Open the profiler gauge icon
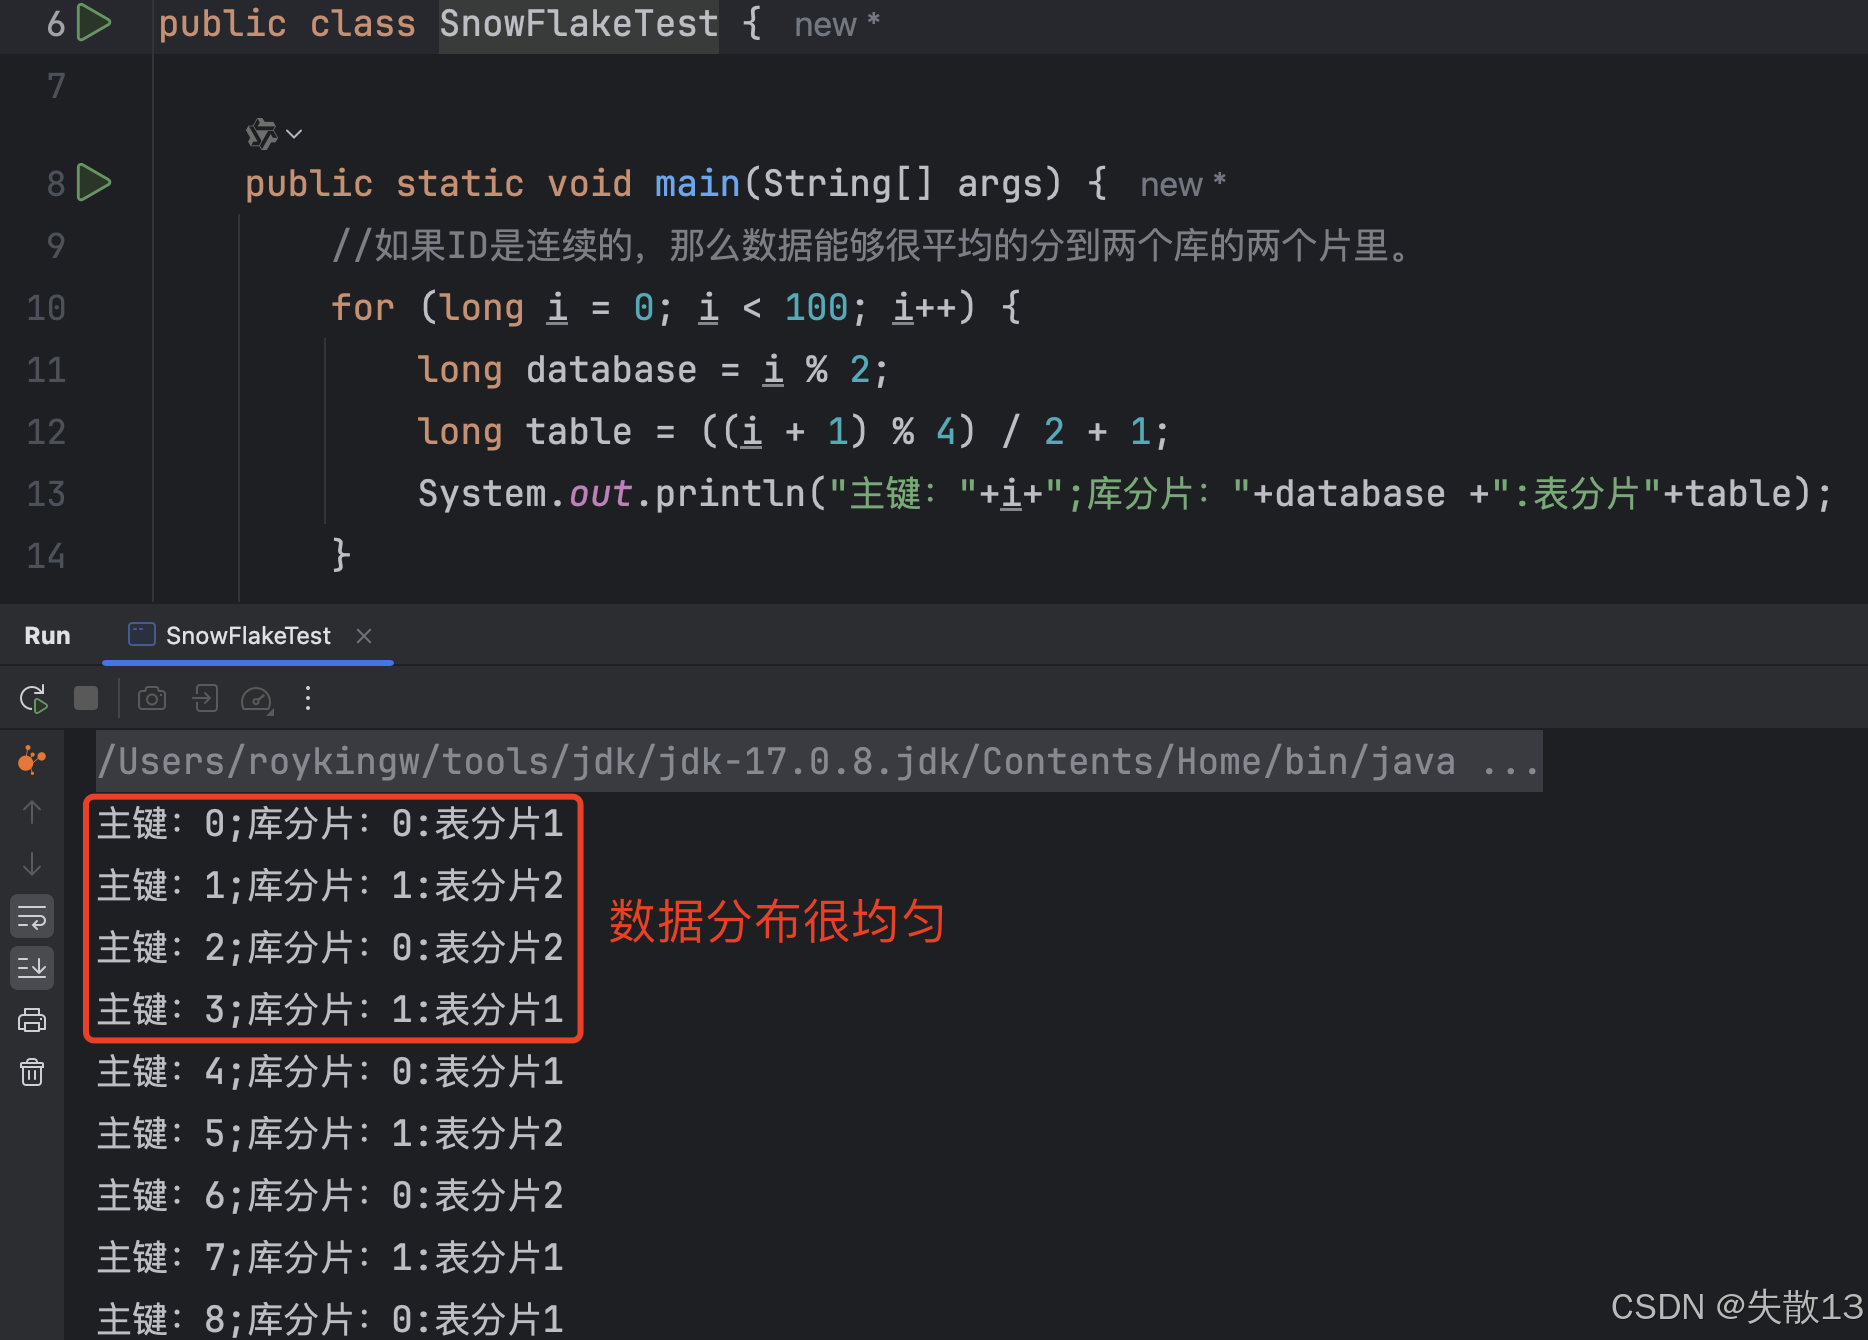 [x=257, y=699]
